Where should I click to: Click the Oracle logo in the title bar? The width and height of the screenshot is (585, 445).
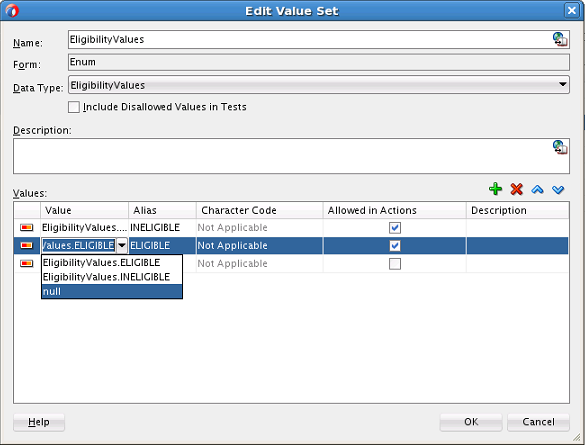12,10
